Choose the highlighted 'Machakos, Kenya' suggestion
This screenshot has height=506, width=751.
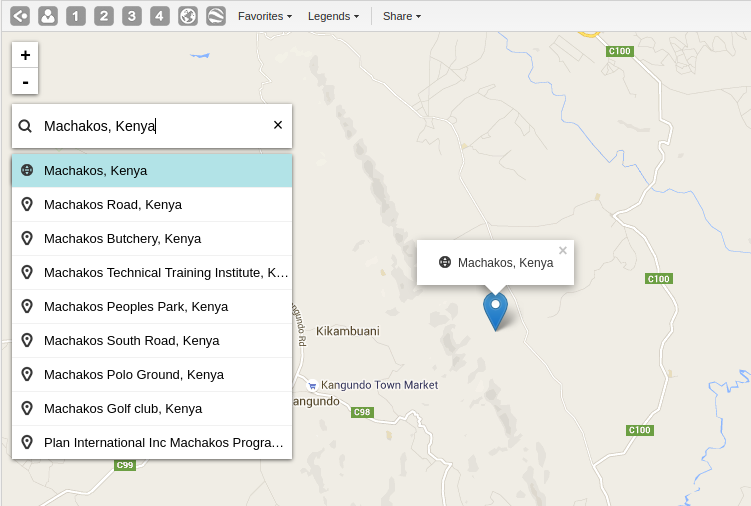pos(152,171)
